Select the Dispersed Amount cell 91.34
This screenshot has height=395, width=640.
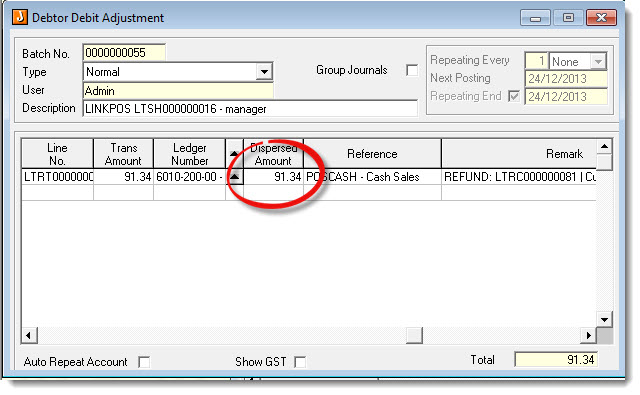tap(273, 177)
